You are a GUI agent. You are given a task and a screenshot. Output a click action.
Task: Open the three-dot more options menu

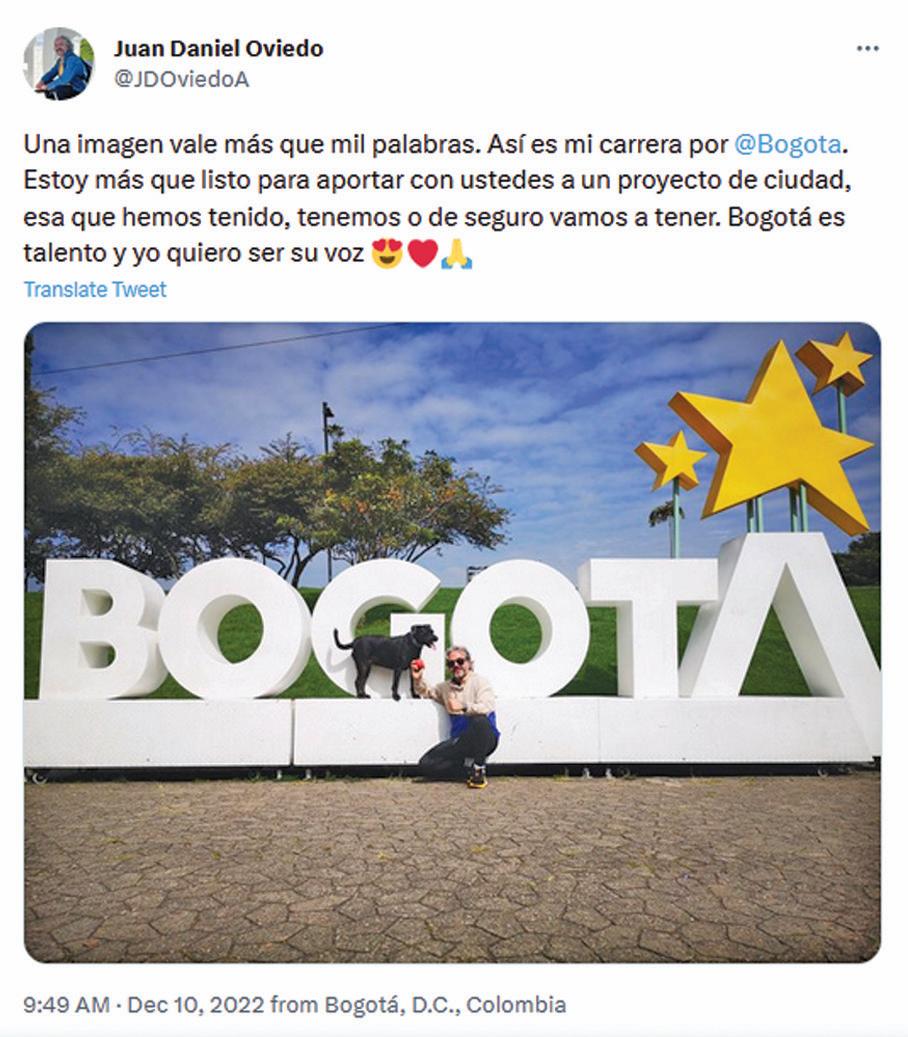coord(867,49)
